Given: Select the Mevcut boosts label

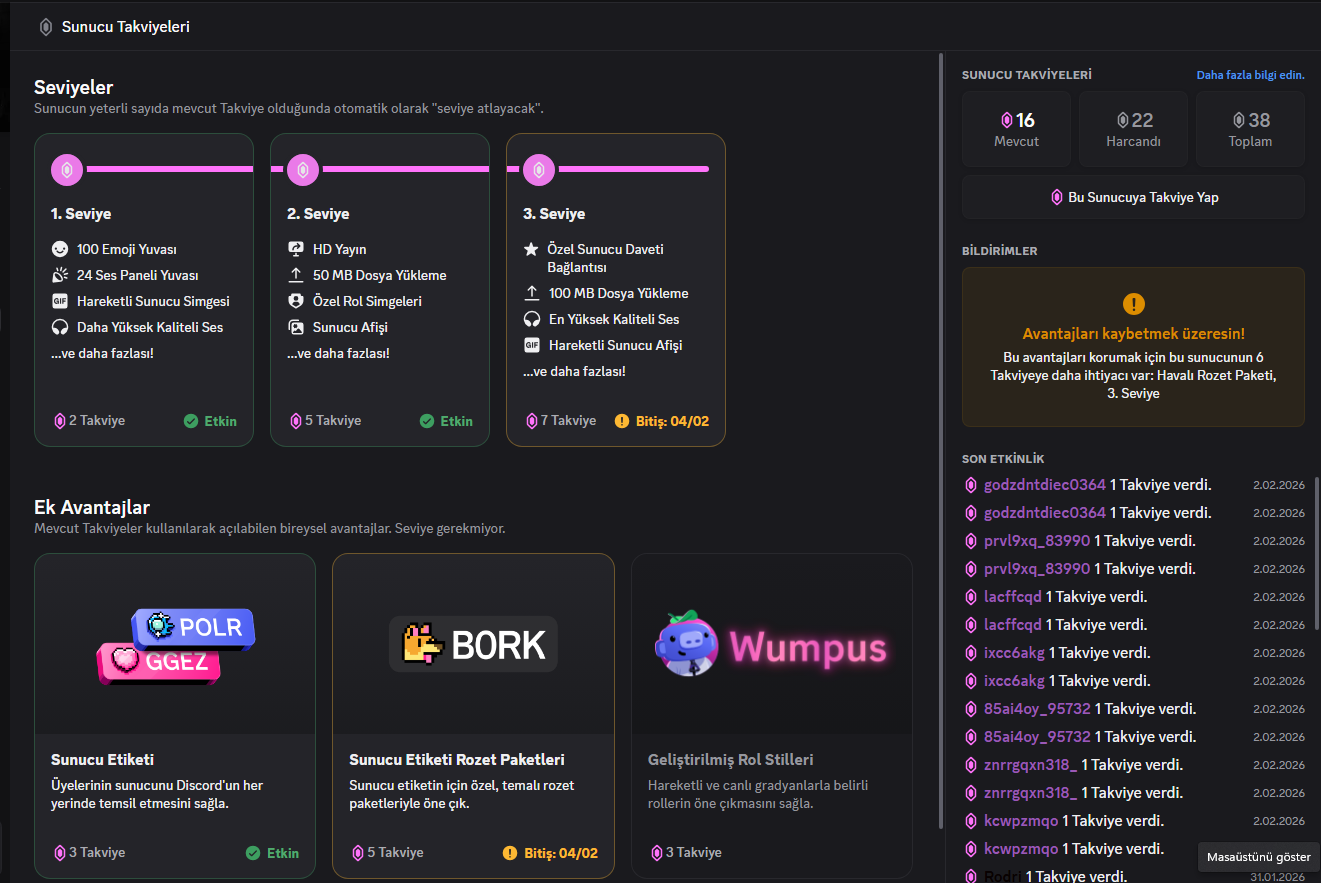Looking at the screenshot, I should (x=1016, y=141).
